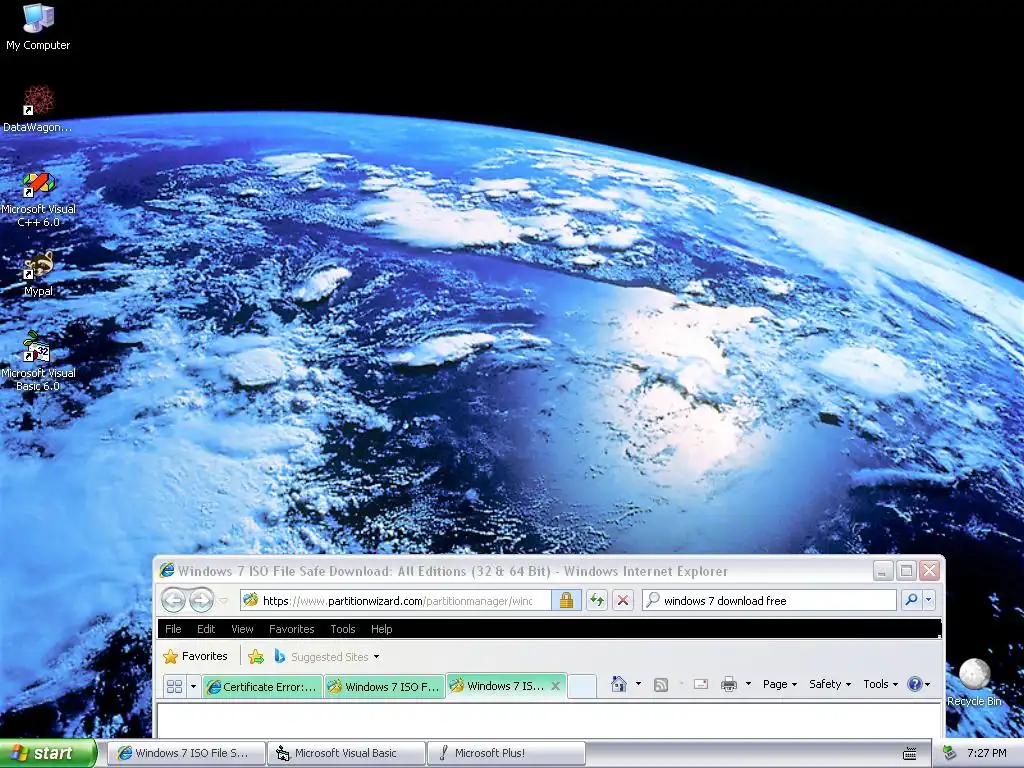The image size is (1024, 768).
Task: Switch to the Certificate Error tab
Action: 263,686
